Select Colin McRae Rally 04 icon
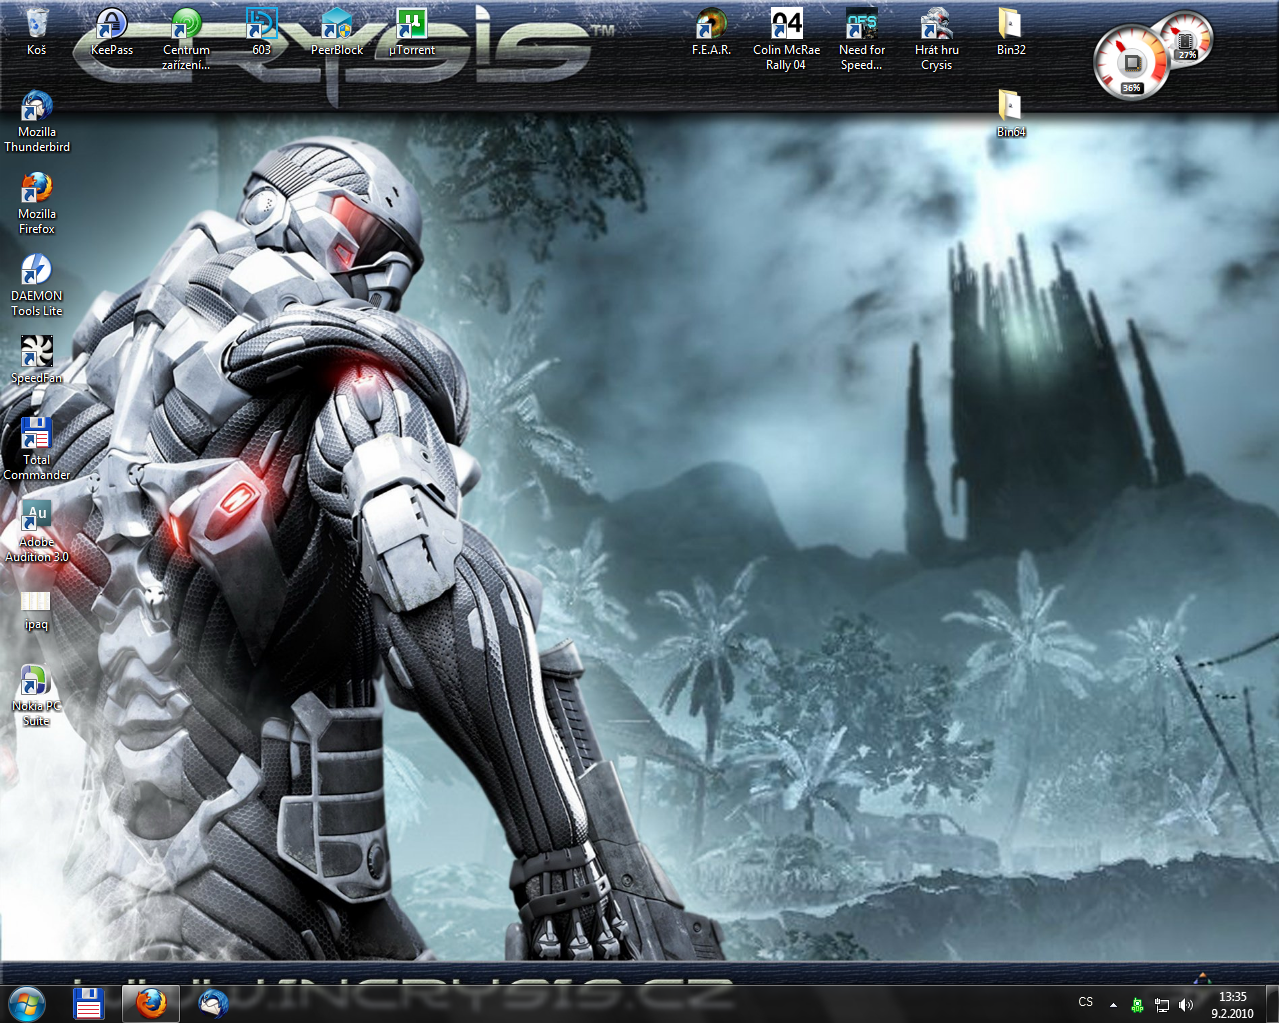This screenshot has width=1279, height=1023. tap(786, 24)
